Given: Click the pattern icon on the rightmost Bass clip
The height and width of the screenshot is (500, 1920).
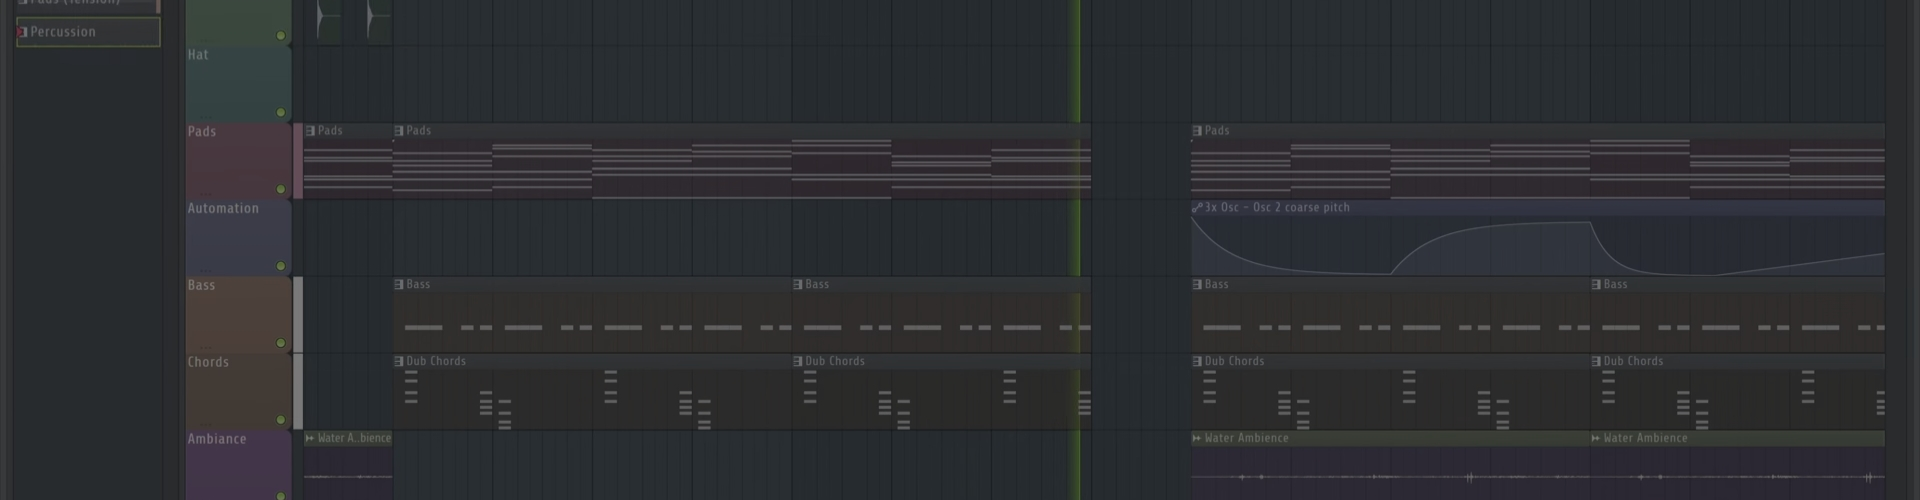Looking at the screenshot, I should click(x=1596, y=285).
